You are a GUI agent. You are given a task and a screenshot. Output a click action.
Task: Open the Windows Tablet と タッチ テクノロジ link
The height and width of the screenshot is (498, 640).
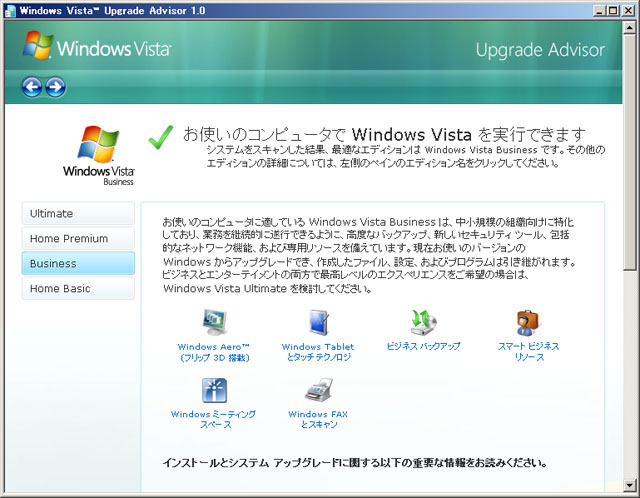point(318,352)
